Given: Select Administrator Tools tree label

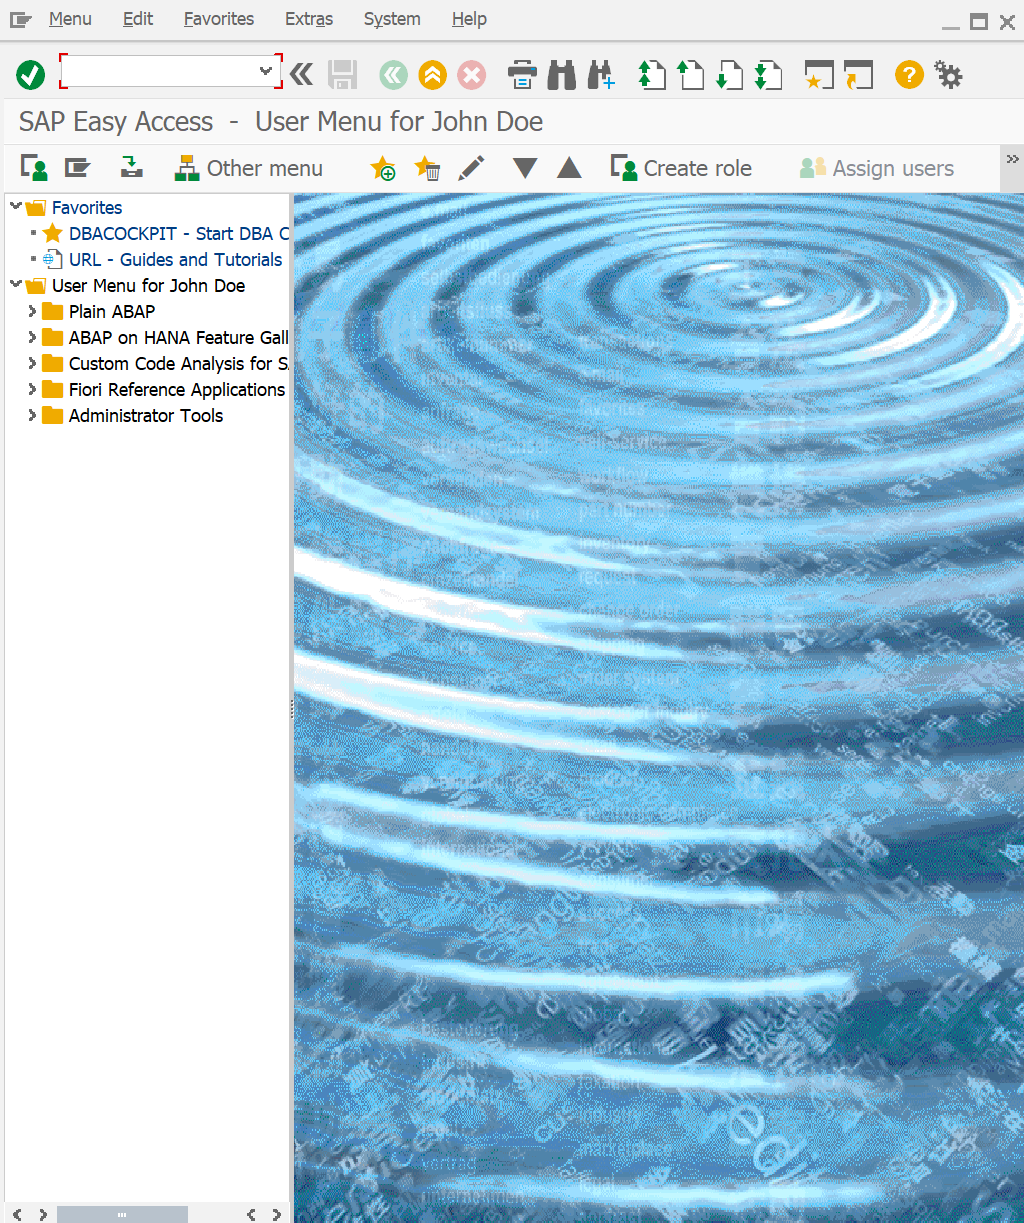Looking at the screenshot, I should click(146, 415).
